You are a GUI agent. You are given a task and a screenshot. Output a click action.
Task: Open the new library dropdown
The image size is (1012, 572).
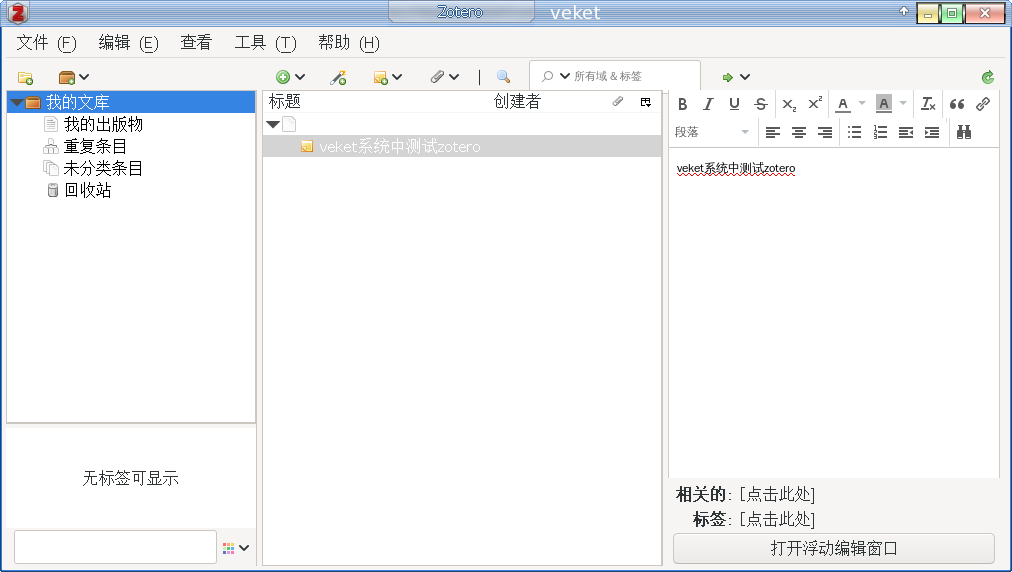pyautogui.click(x=74, y=77)
